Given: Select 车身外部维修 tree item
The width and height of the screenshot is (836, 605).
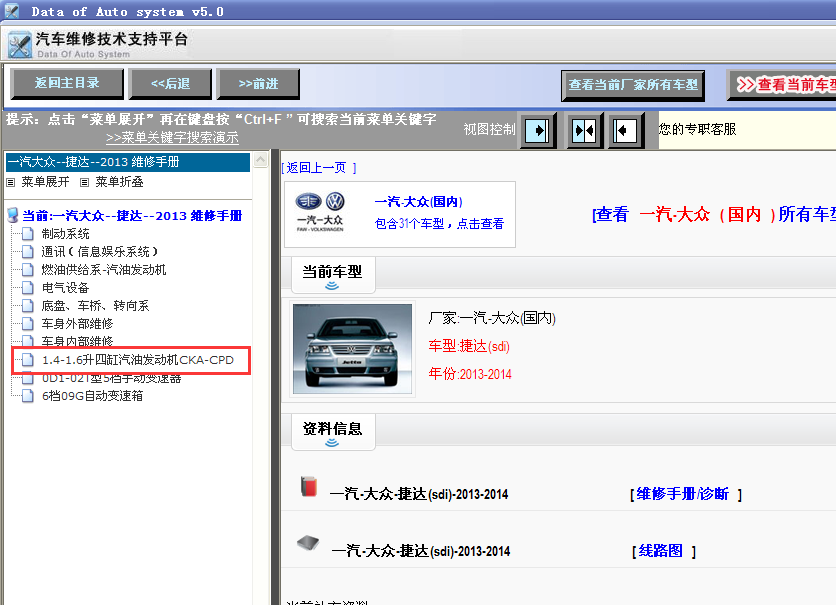Looking at the screenshot, I should 77,324.
